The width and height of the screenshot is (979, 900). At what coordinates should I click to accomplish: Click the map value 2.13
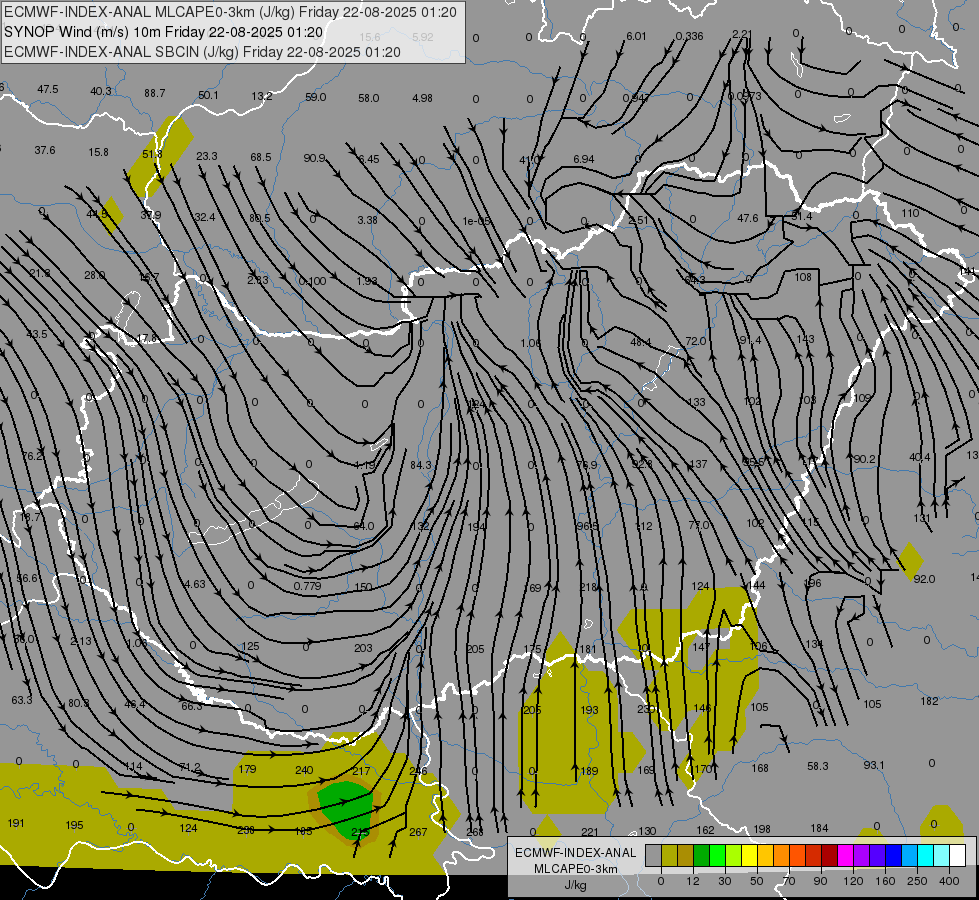coord(81,641)
